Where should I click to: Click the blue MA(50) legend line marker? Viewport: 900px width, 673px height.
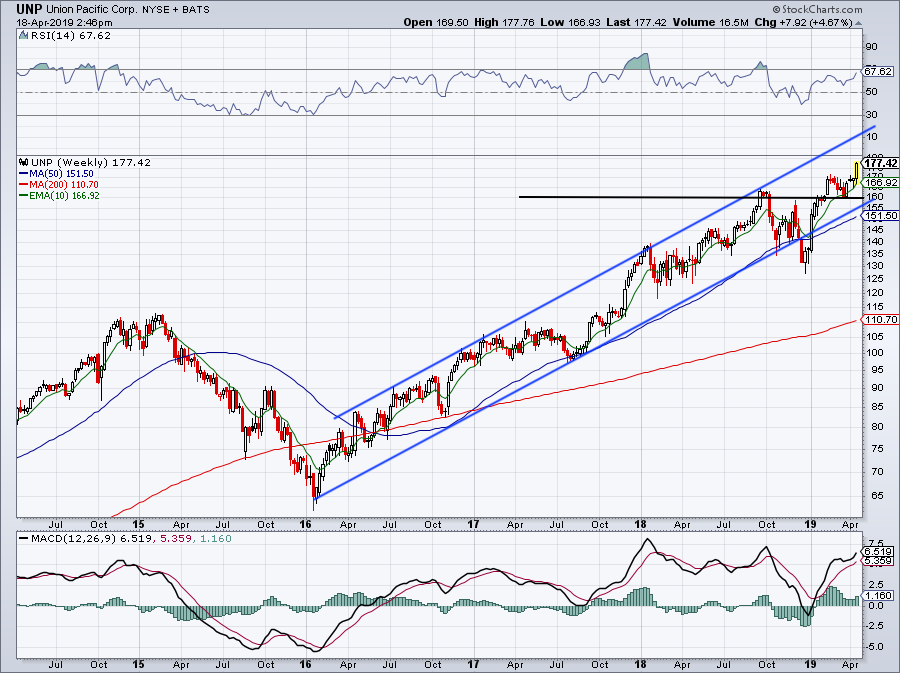pos(24,174)
